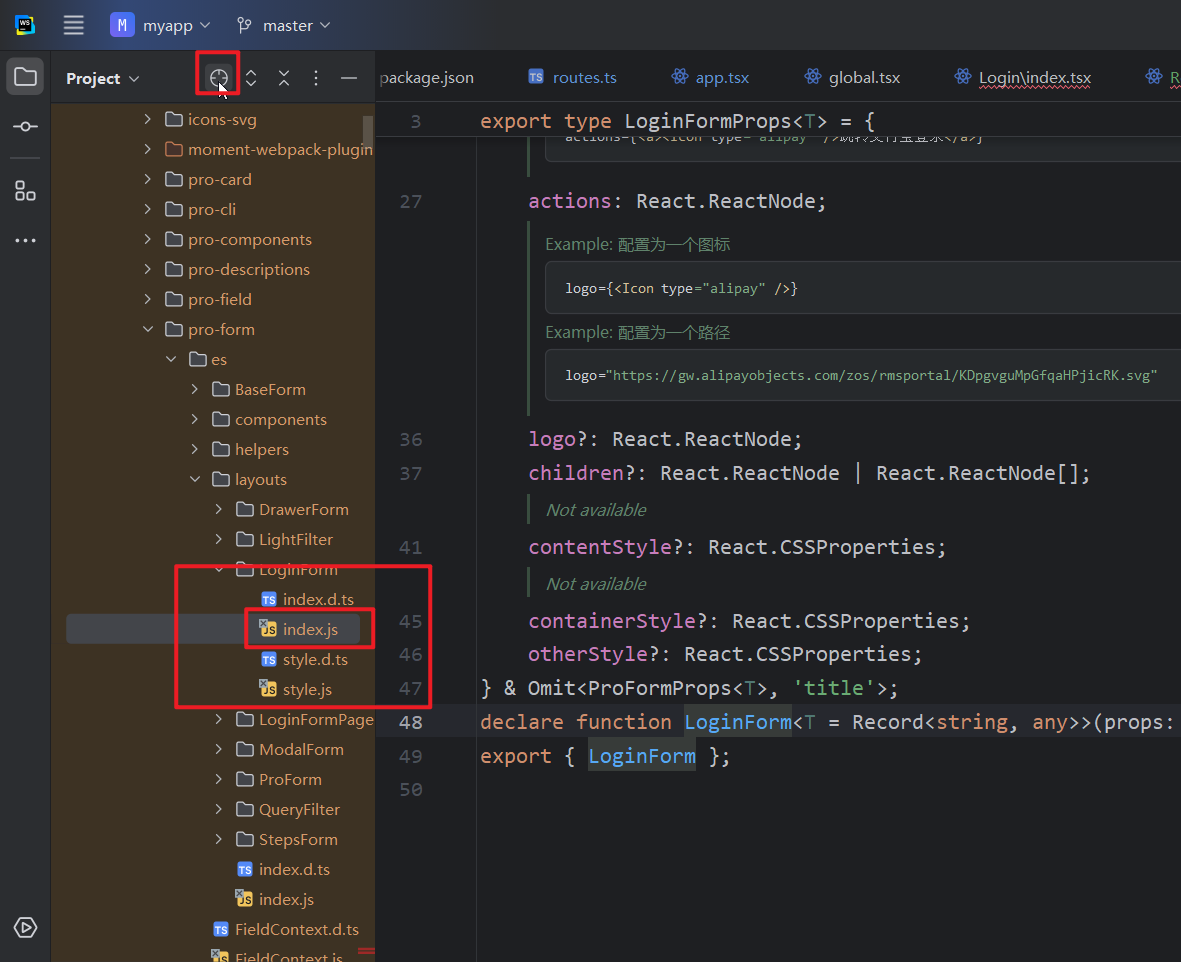Hide the Project panel with minus icon
The height and width of the screenshot is (962, 1181).
349,78
